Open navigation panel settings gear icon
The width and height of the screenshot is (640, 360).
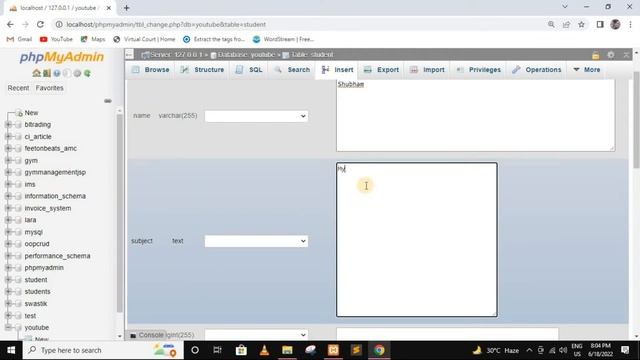pos(77,73)
